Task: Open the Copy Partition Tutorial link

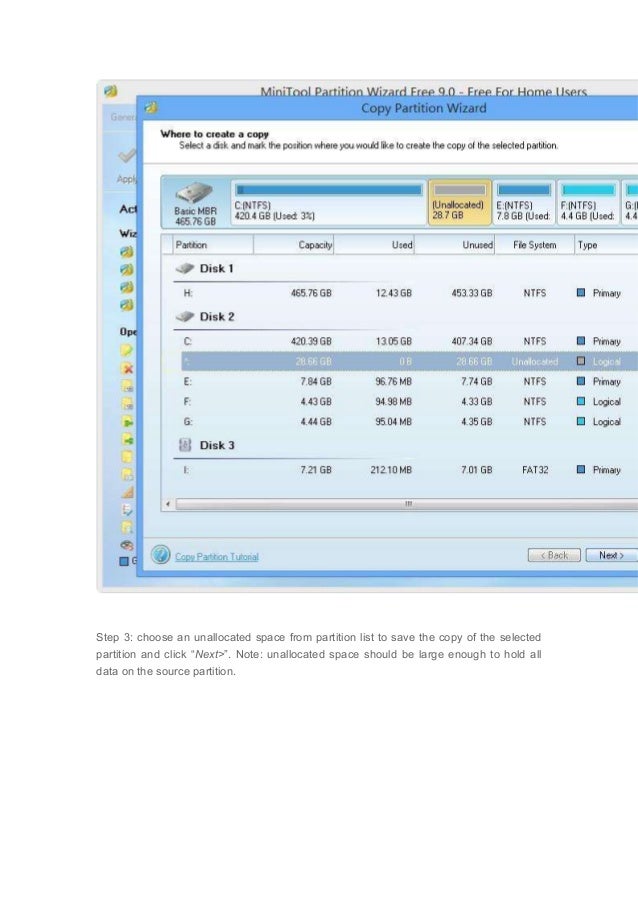Action: click(x=217, y=557)
